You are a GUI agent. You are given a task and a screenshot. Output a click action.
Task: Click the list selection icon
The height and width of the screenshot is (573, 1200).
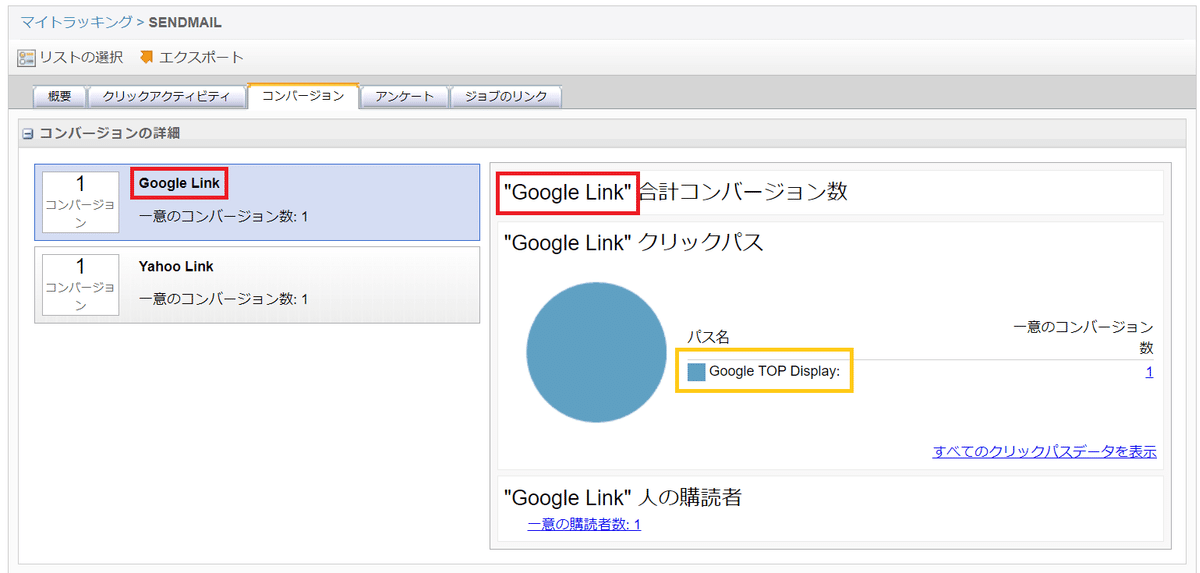click(x=27, y=58)
